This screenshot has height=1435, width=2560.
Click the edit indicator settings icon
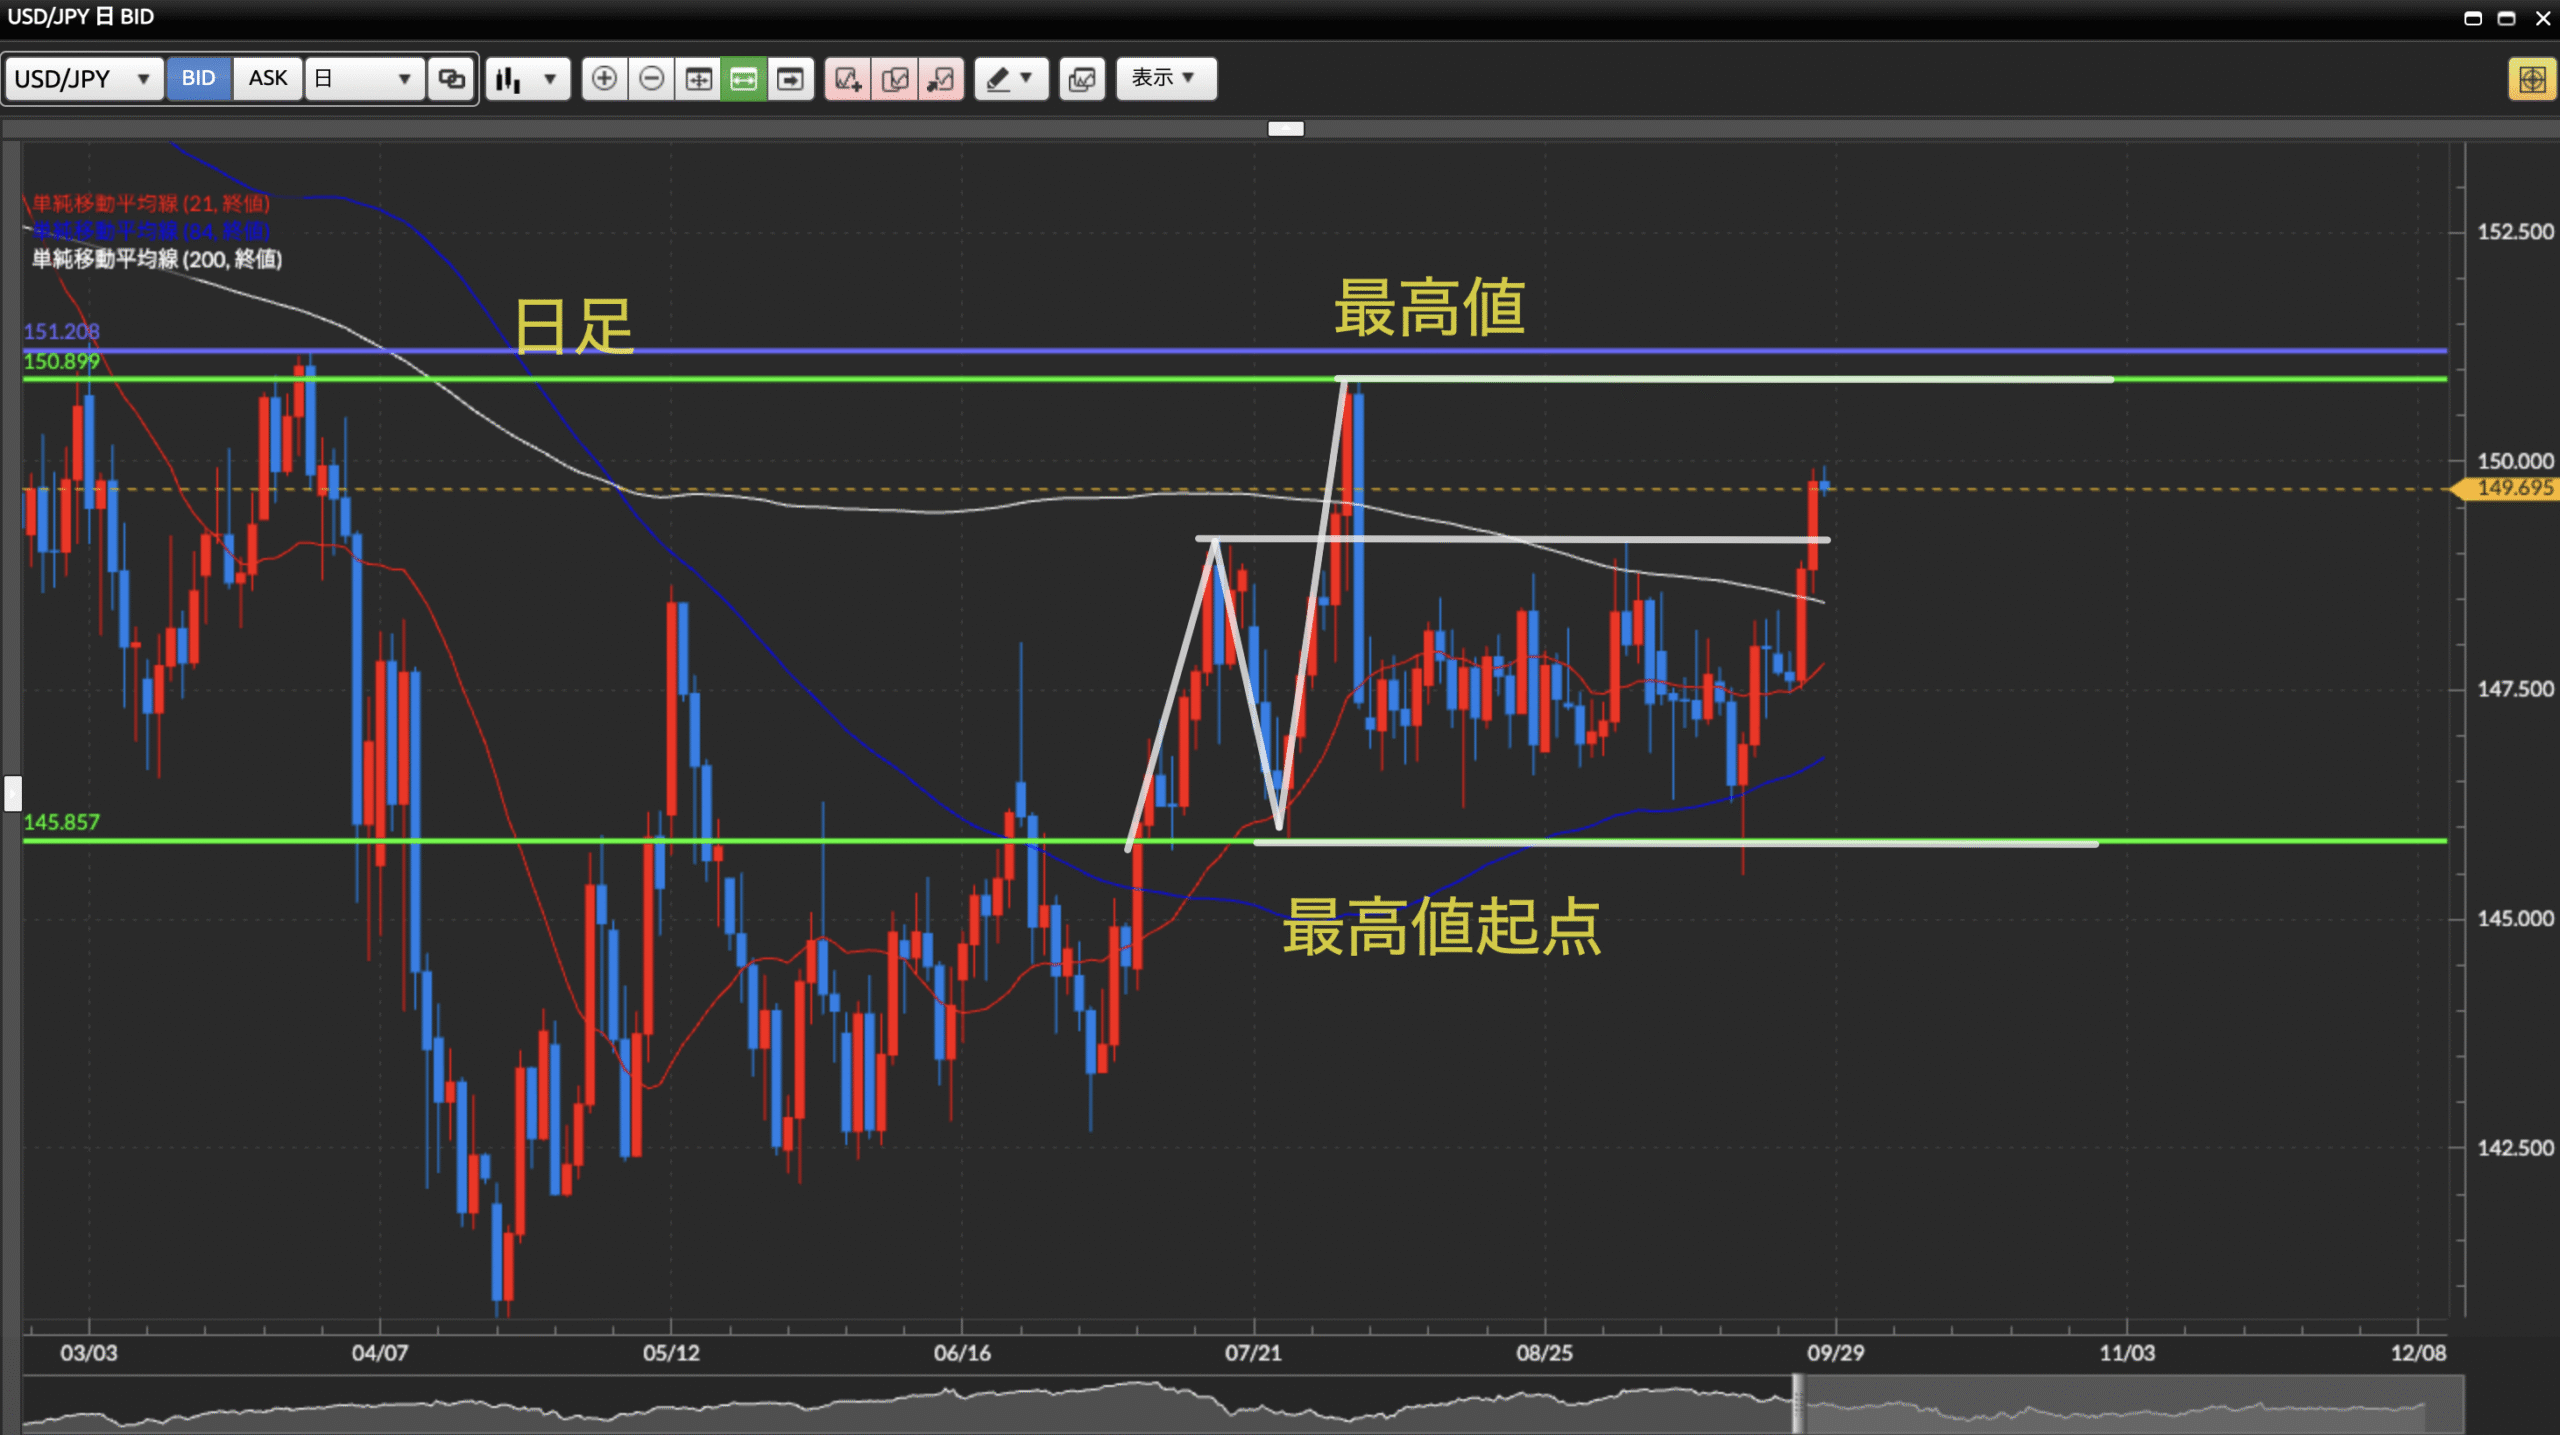(895, 79)
